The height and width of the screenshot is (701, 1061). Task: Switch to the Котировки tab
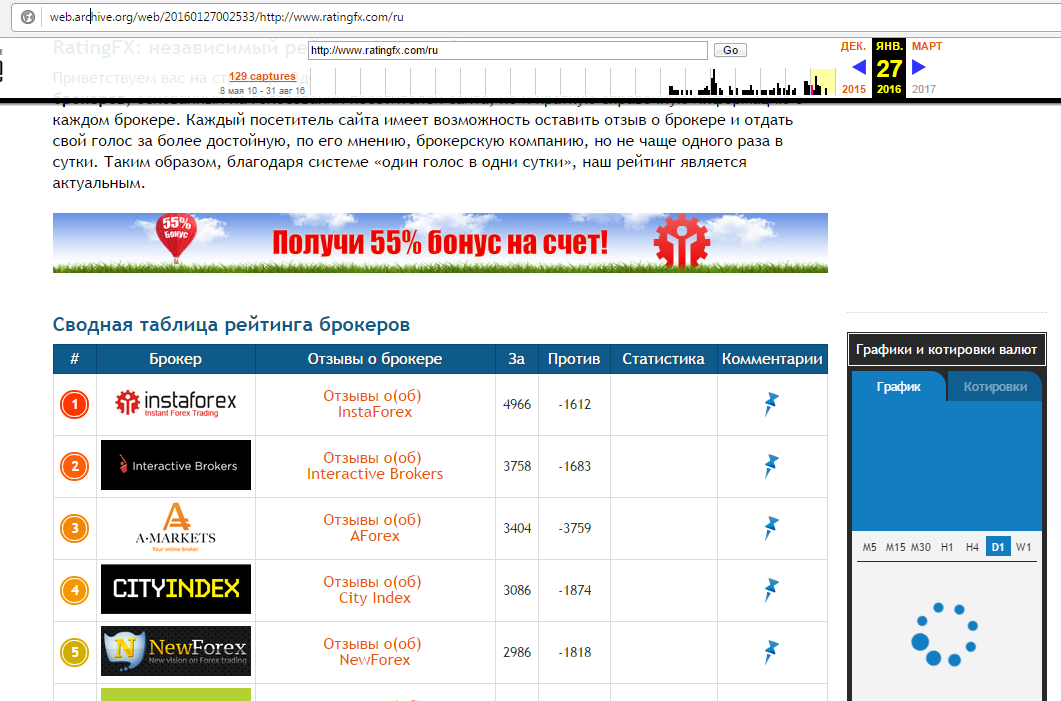[995, 387]
